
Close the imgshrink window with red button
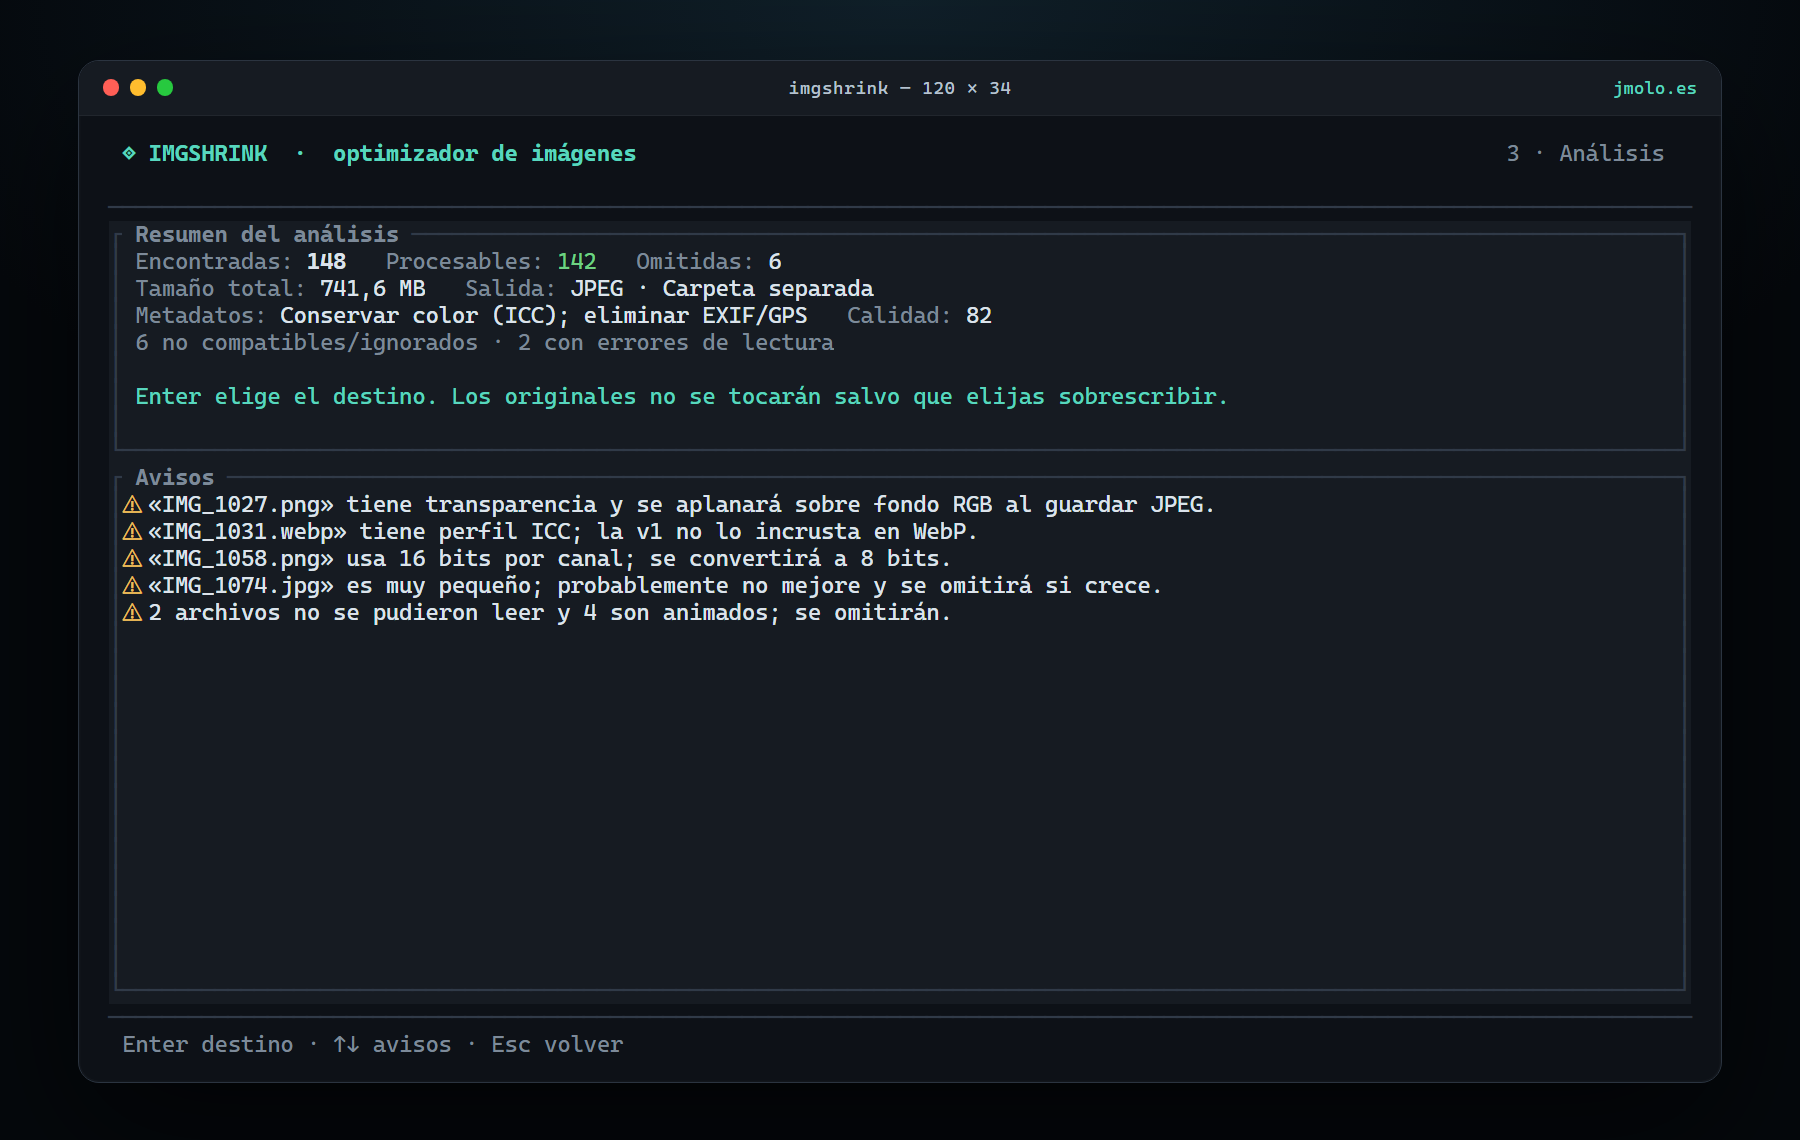click(111, 88)
